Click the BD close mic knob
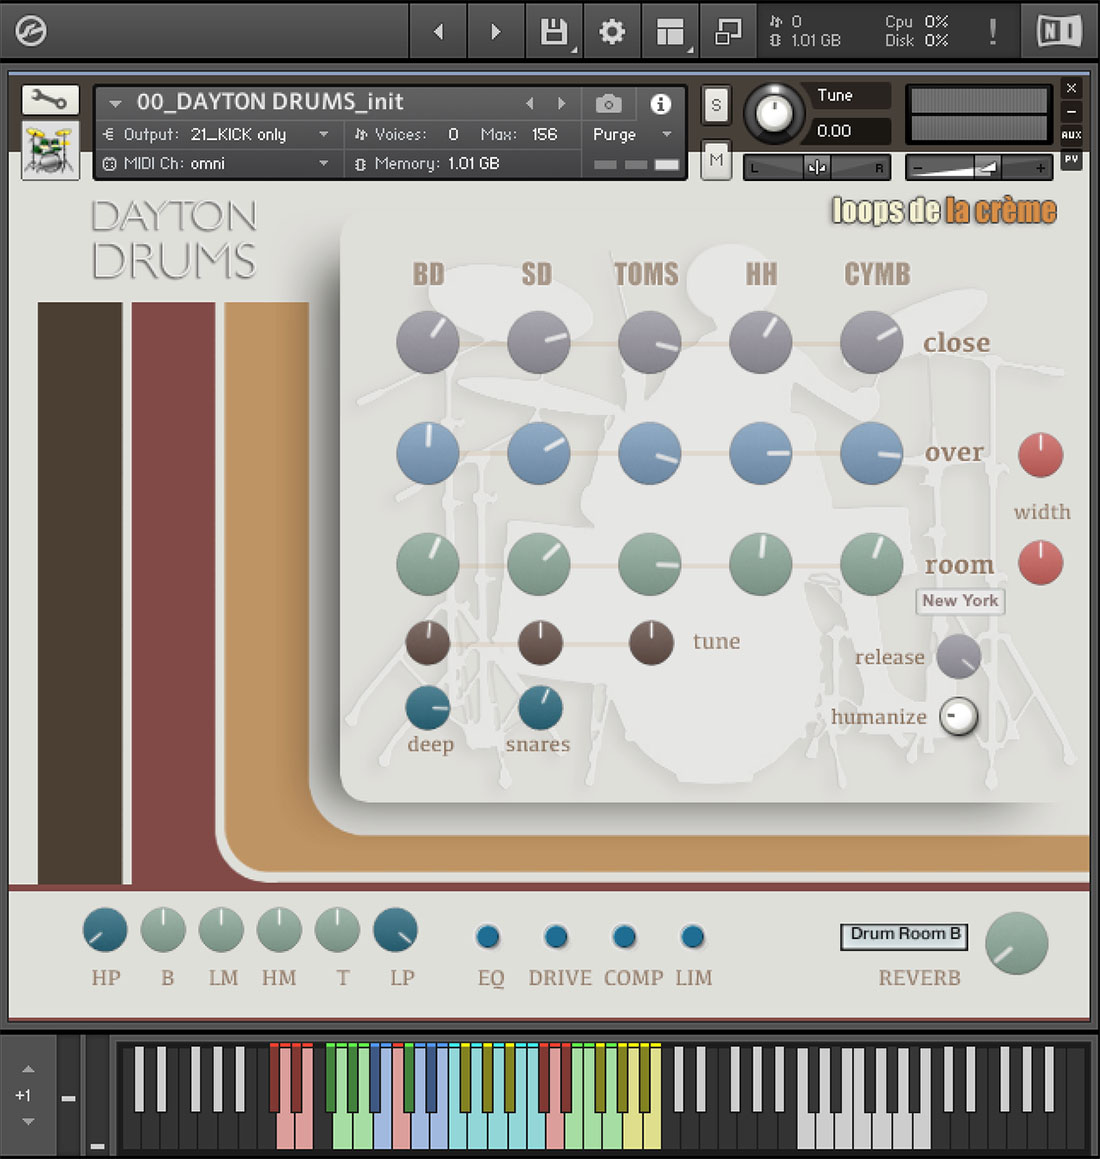 point(427,342)
